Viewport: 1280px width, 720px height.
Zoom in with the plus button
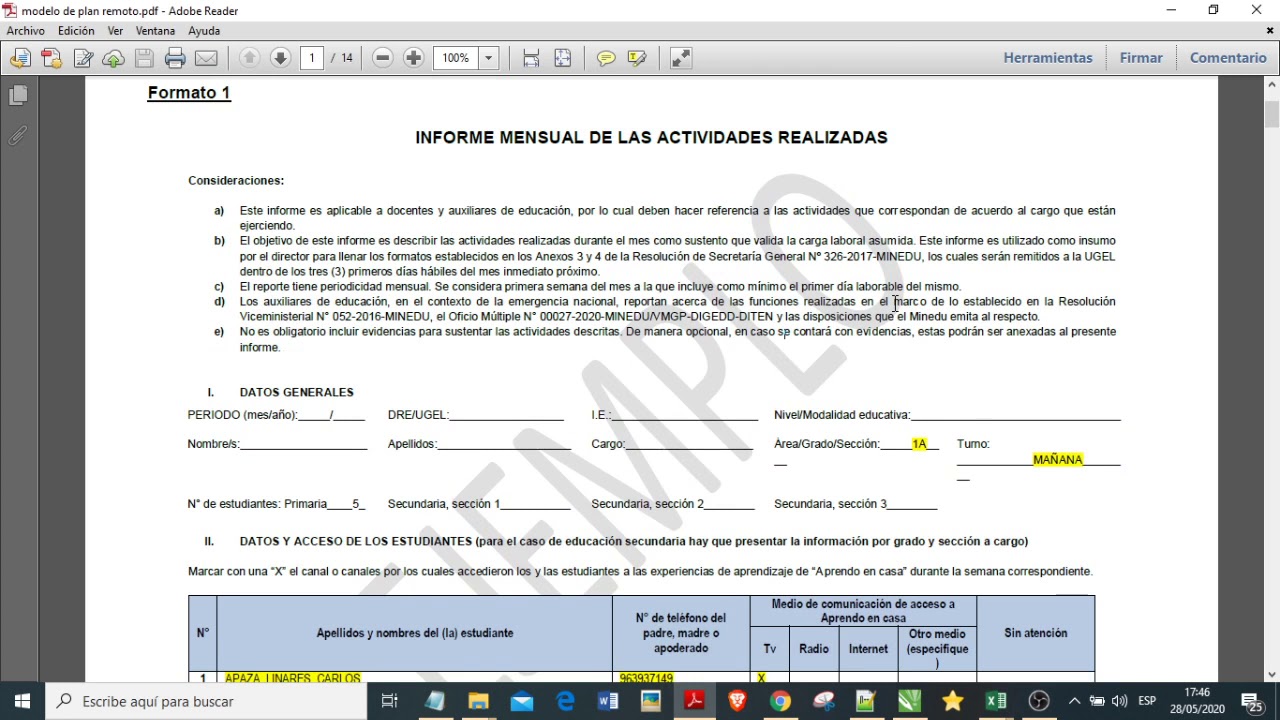[413, 58]
